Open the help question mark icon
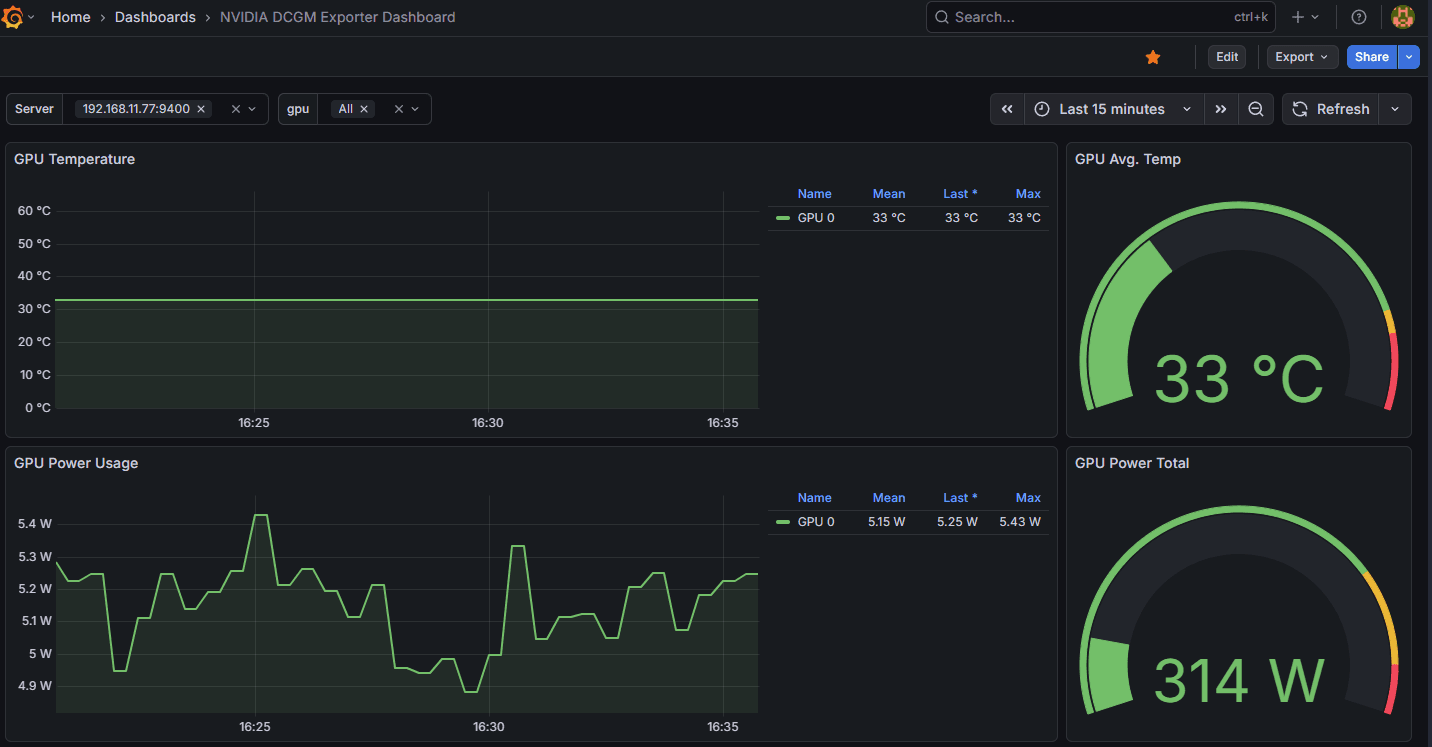The image size is (1432, 747). point(1358,17)
